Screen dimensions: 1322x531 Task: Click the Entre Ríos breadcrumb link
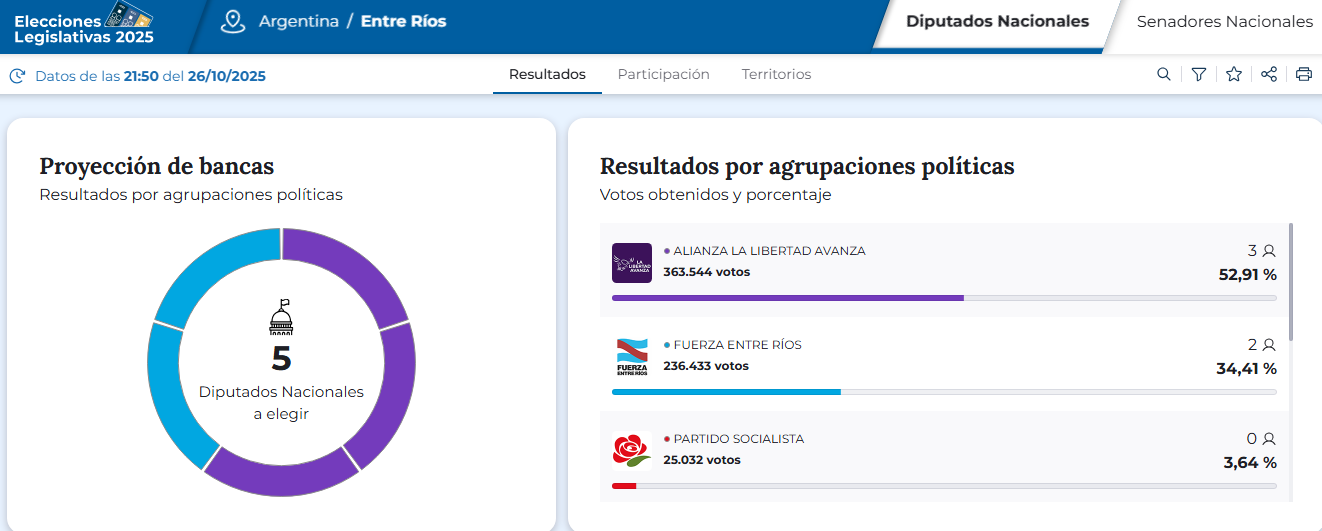tap(403, 21)
